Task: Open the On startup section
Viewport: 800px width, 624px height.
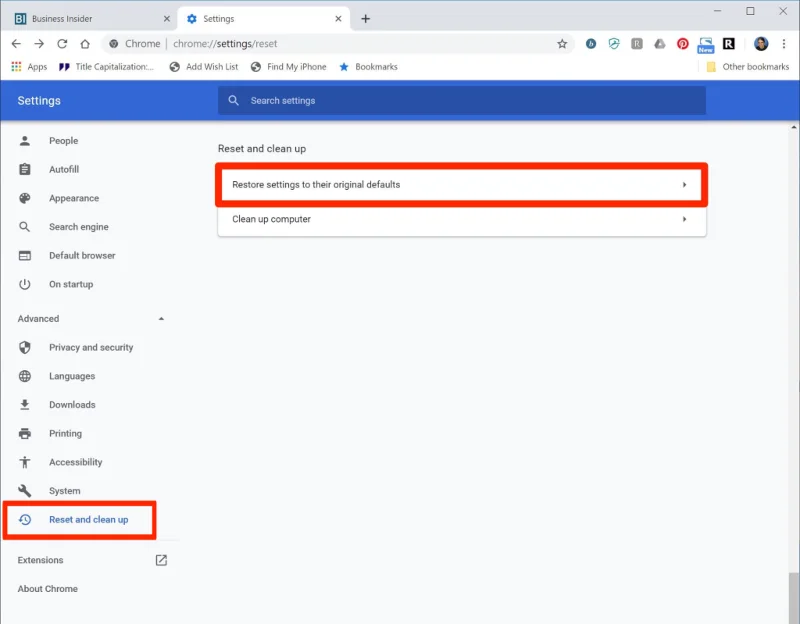Action: 71,284
